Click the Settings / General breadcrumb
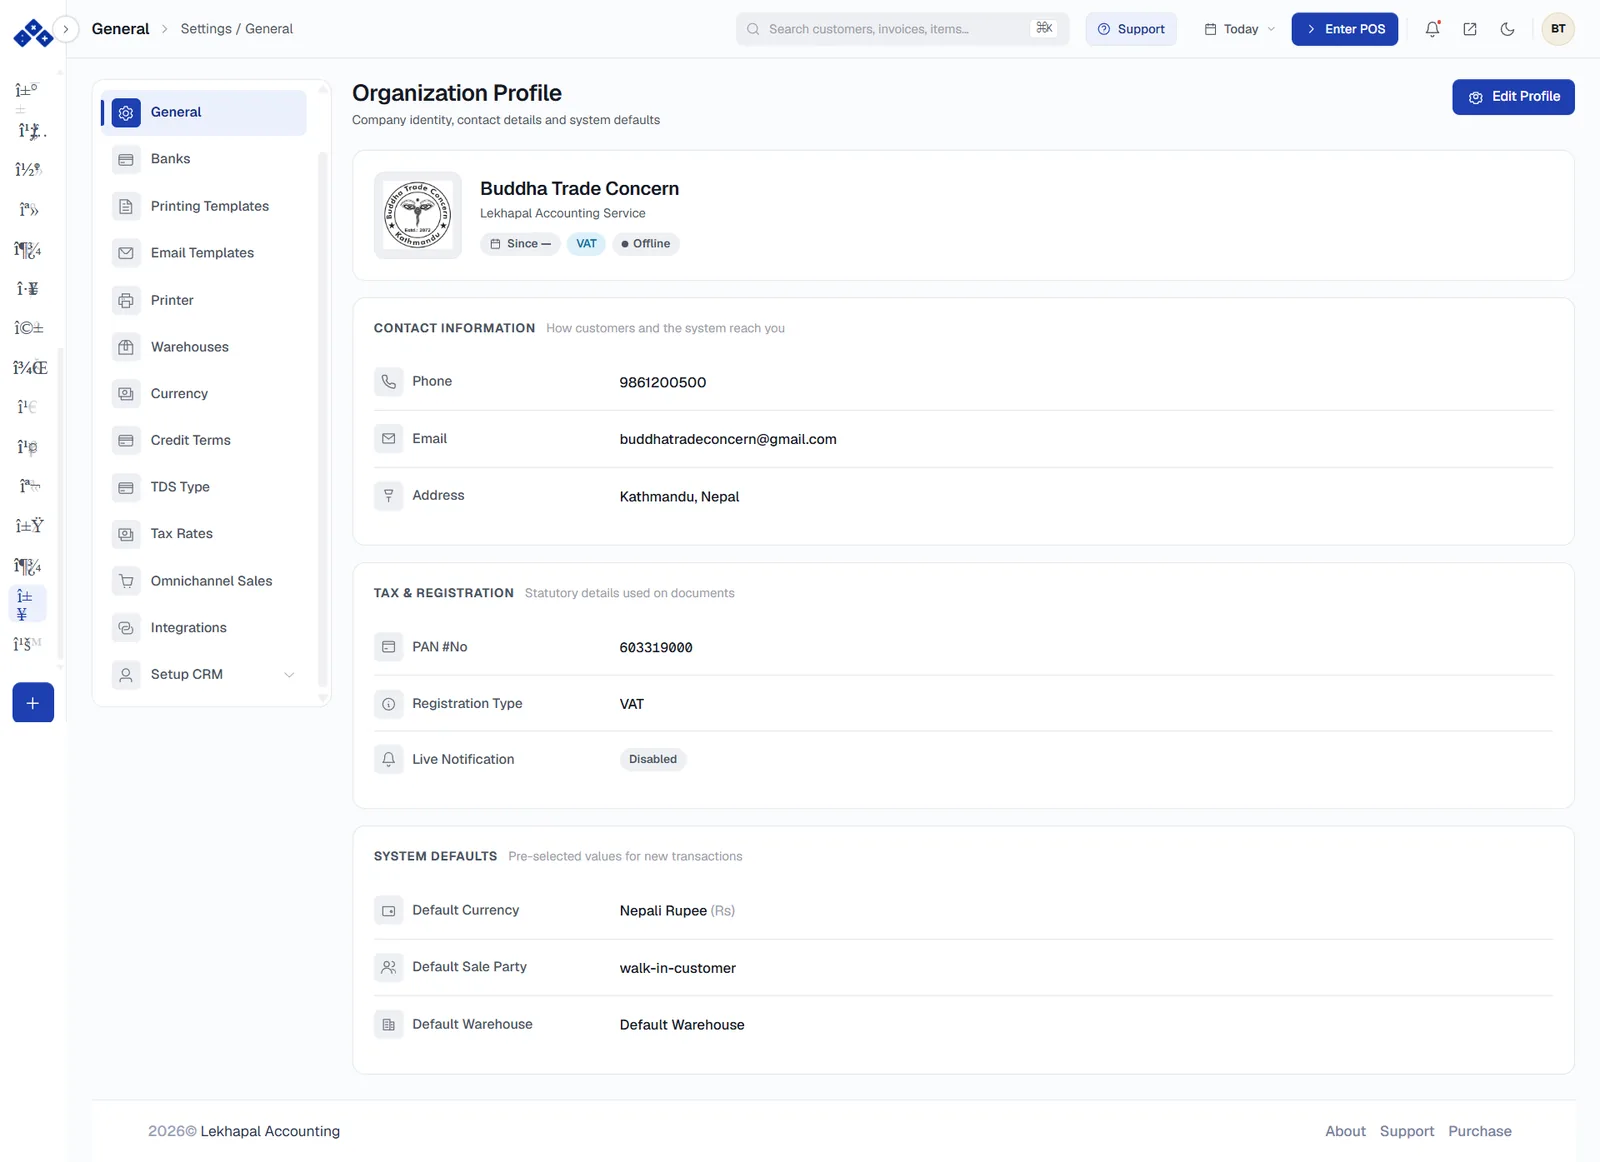Image resolution: width=1600 pixels, height=1162 pixels. click(x=237, y=29)
